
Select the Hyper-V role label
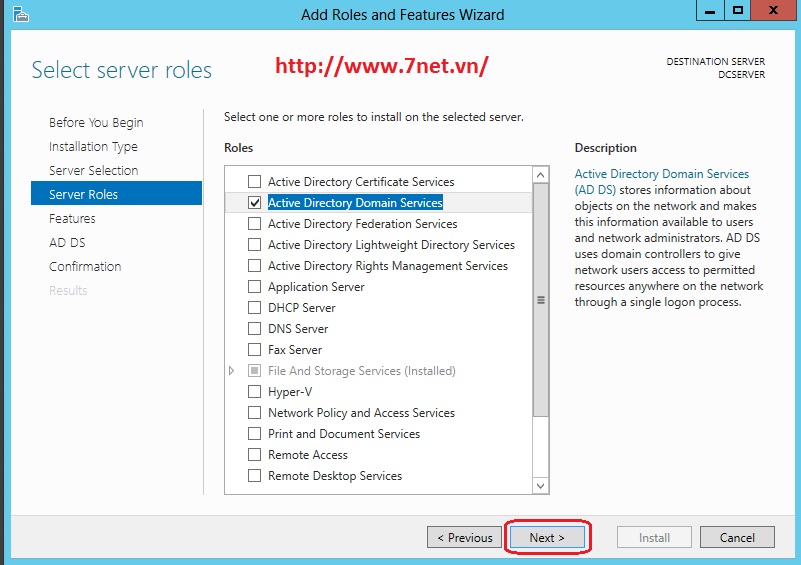[290, 392]
